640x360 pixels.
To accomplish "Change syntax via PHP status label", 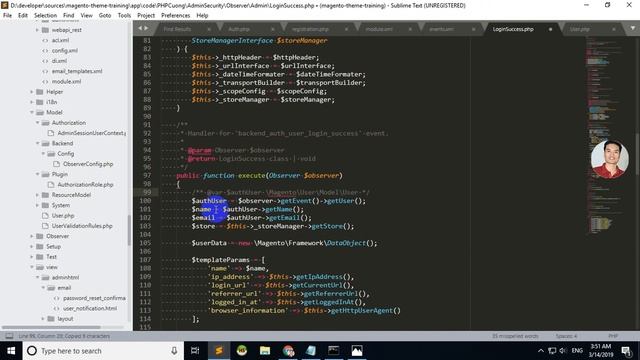I will pos(613,336).
